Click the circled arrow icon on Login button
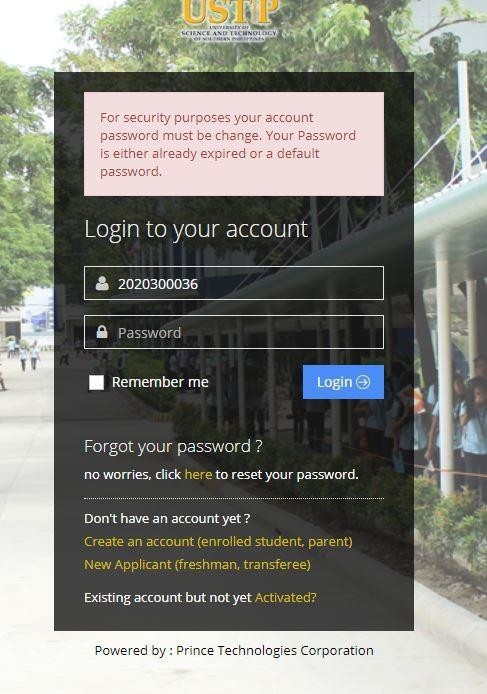 coord(363,382)
